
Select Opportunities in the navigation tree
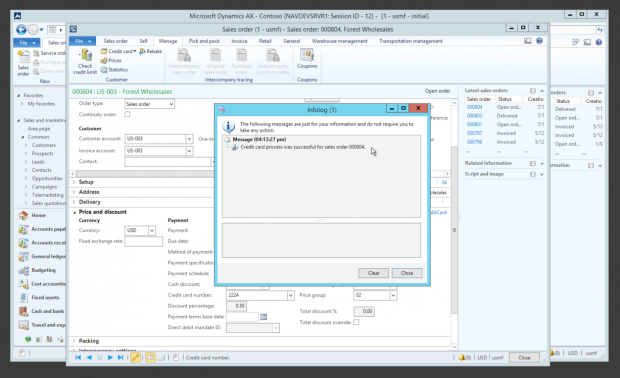[x=47, y=178]
